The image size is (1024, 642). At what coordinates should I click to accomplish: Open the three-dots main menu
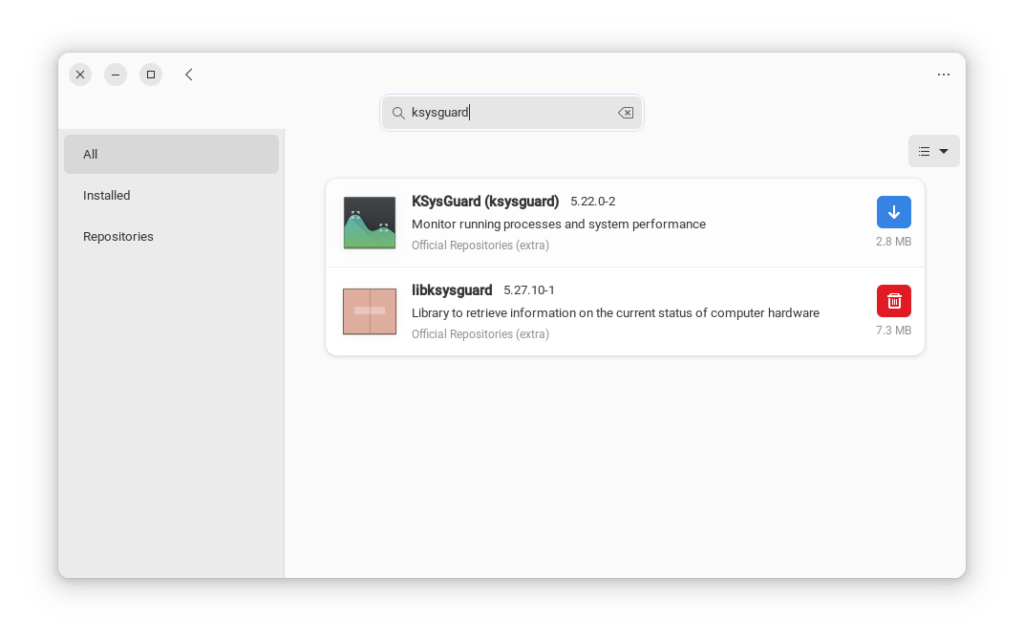coord(943,74)
